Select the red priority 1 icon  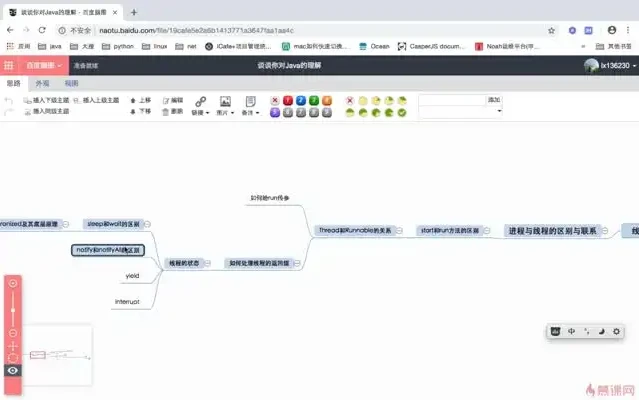tap(288, 100)
